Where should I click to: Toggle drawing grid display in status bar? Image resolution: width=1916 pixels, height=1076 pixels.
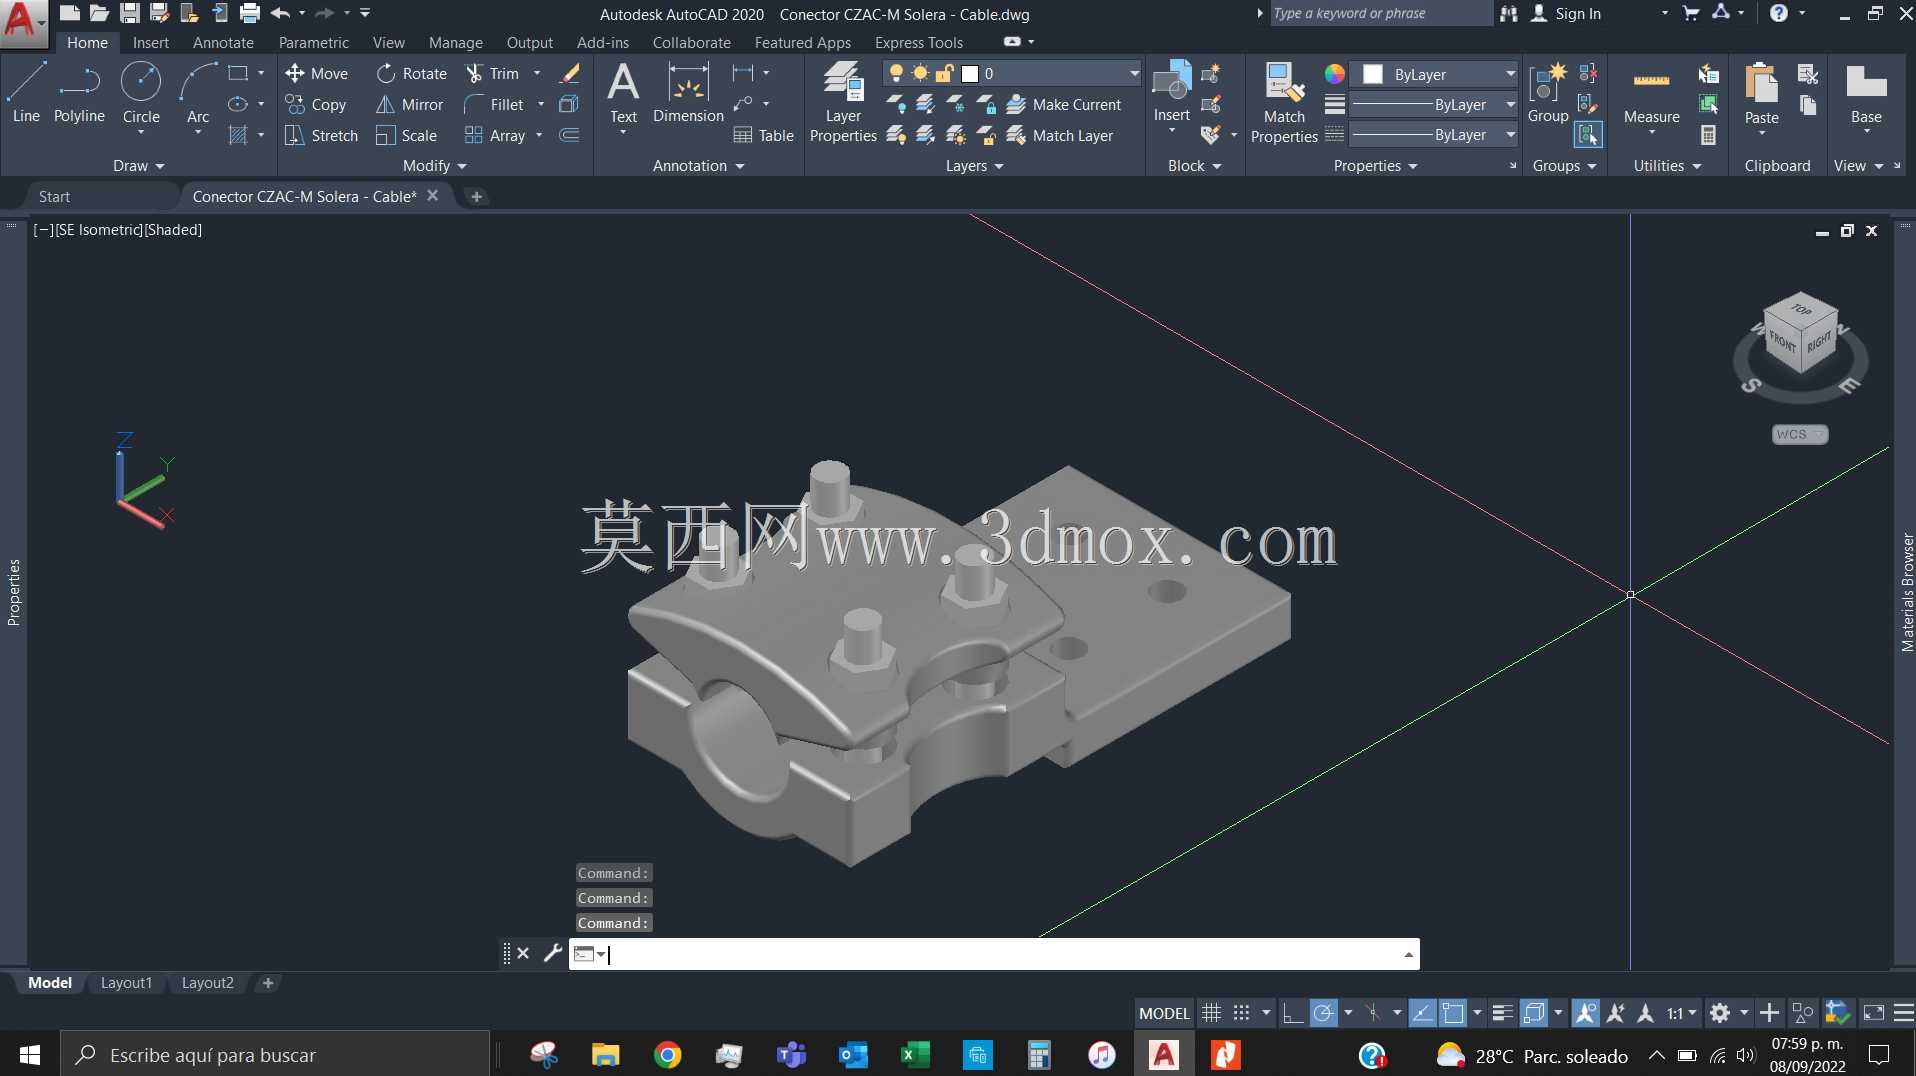(x=1211, y=1013)
